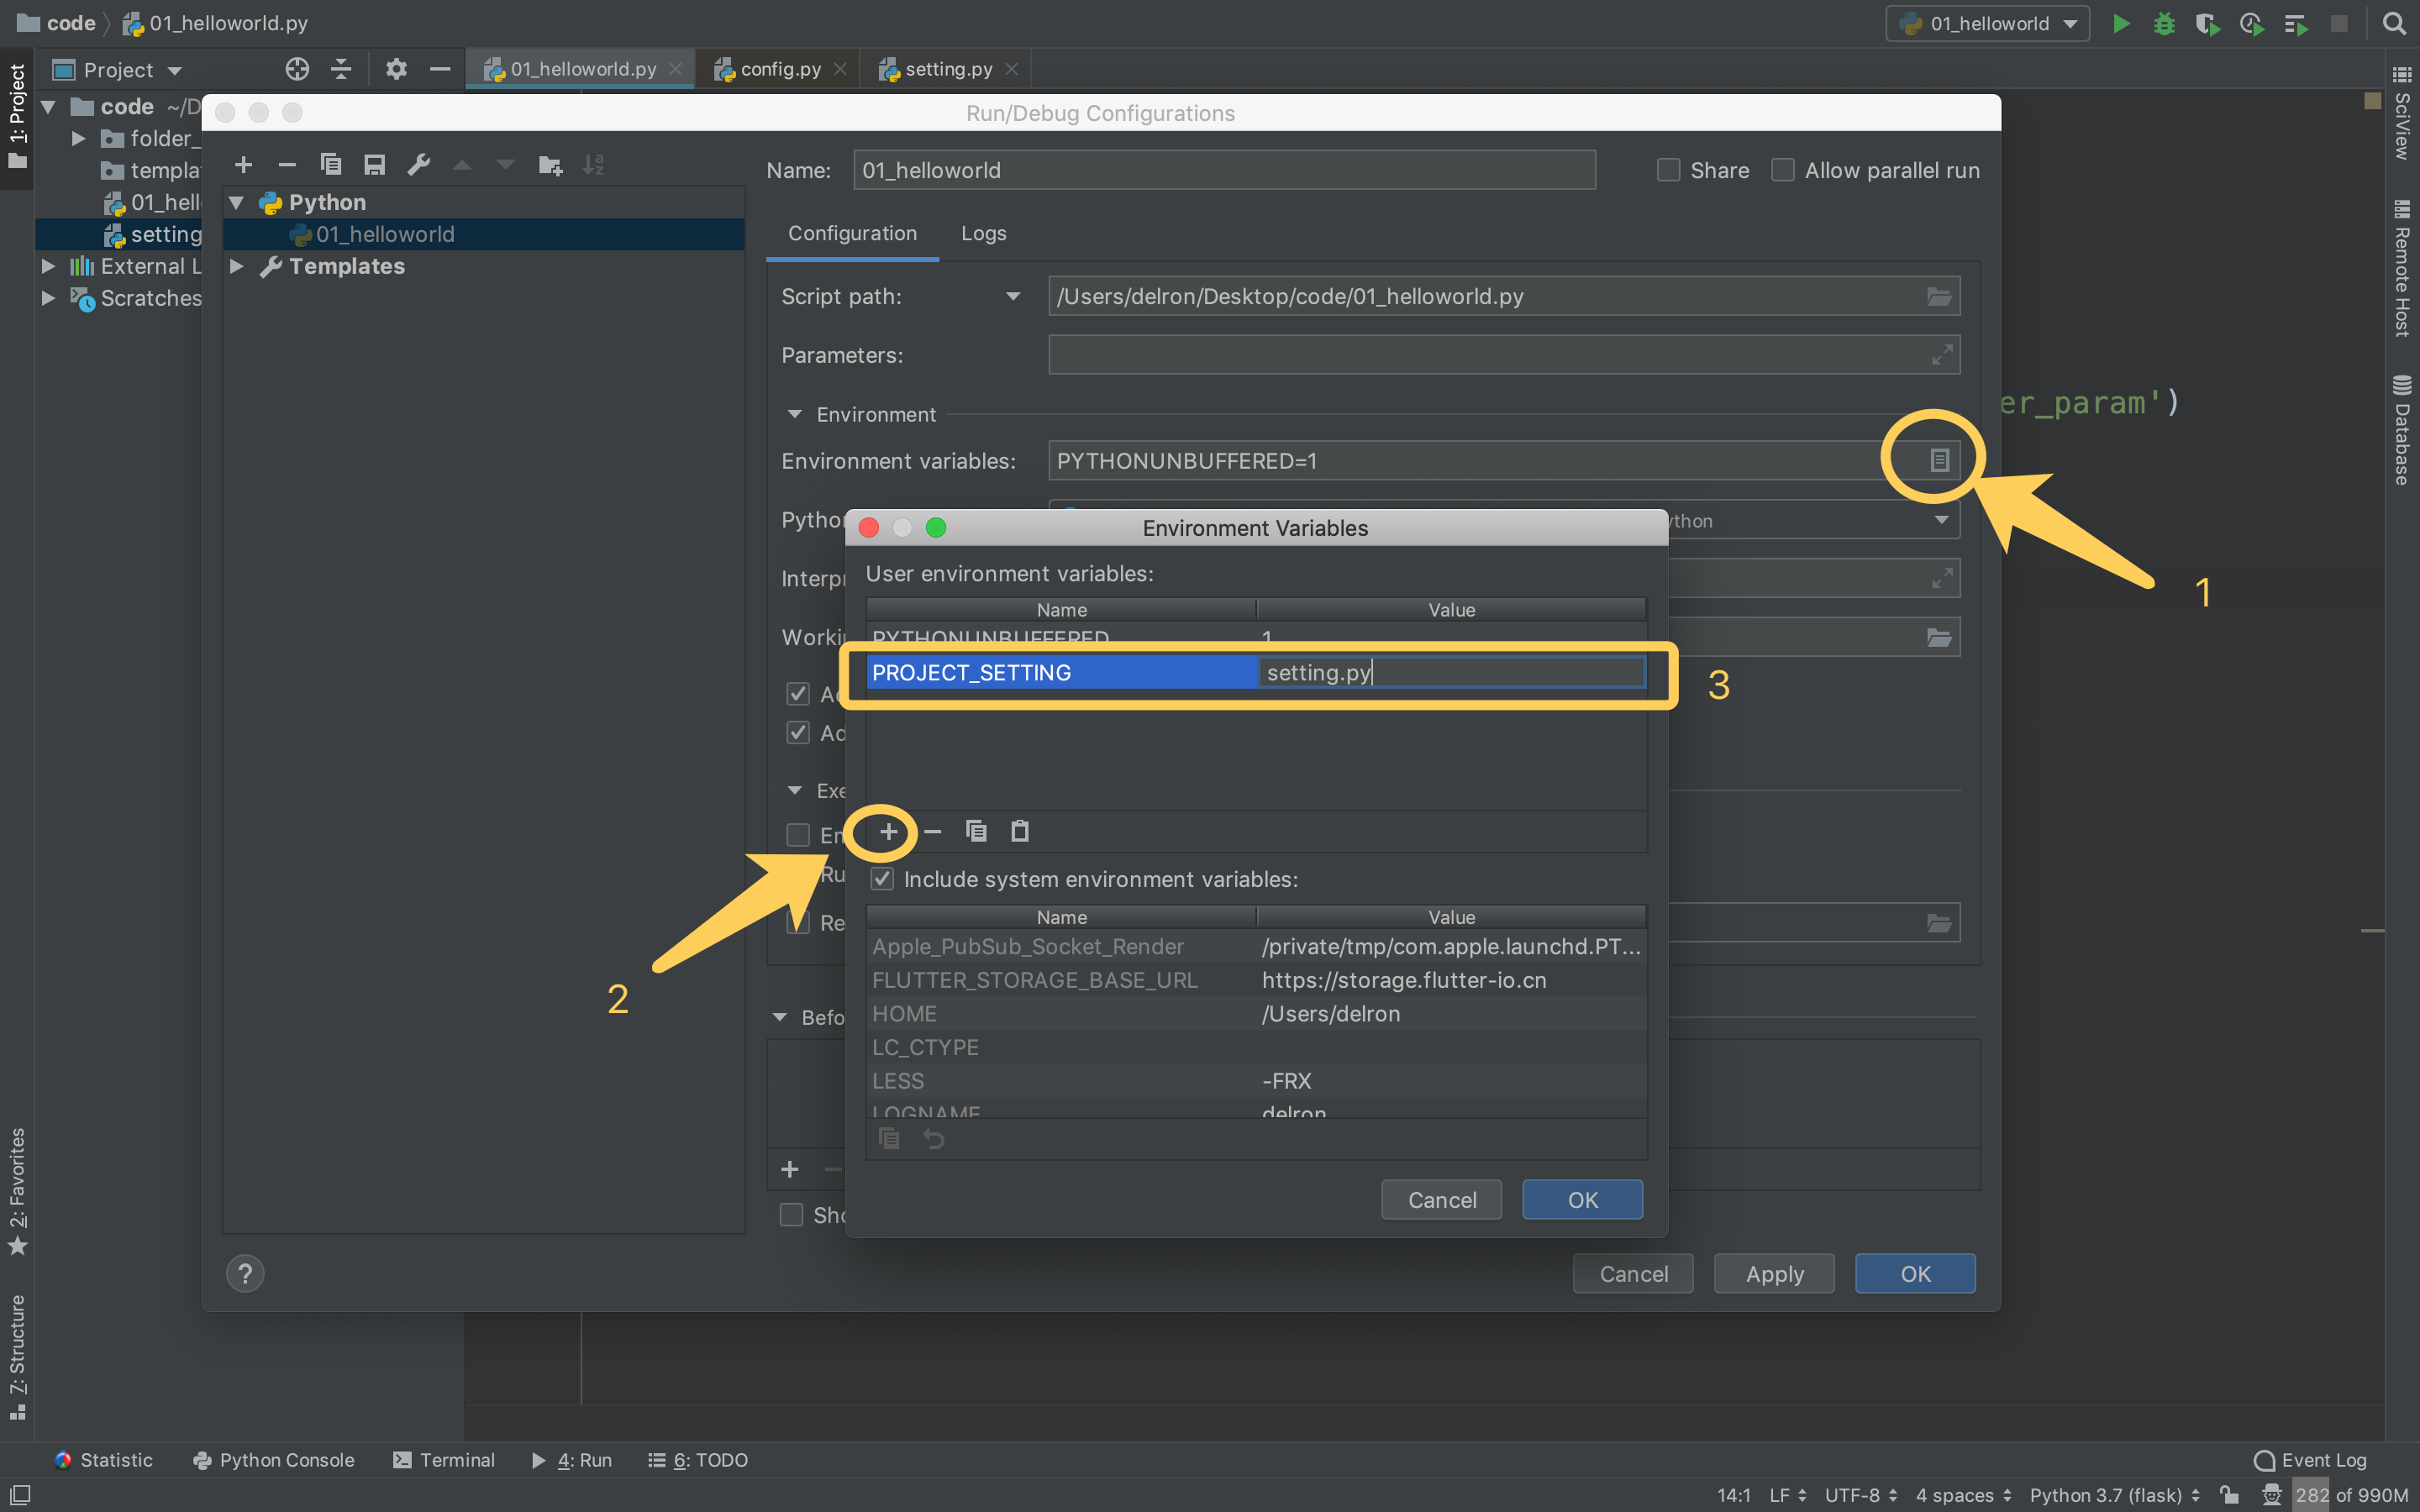Open Script path type dropdown arrow
Screen dimensions: 2420x1512
pyautogui.click(x=1013, y=297)
